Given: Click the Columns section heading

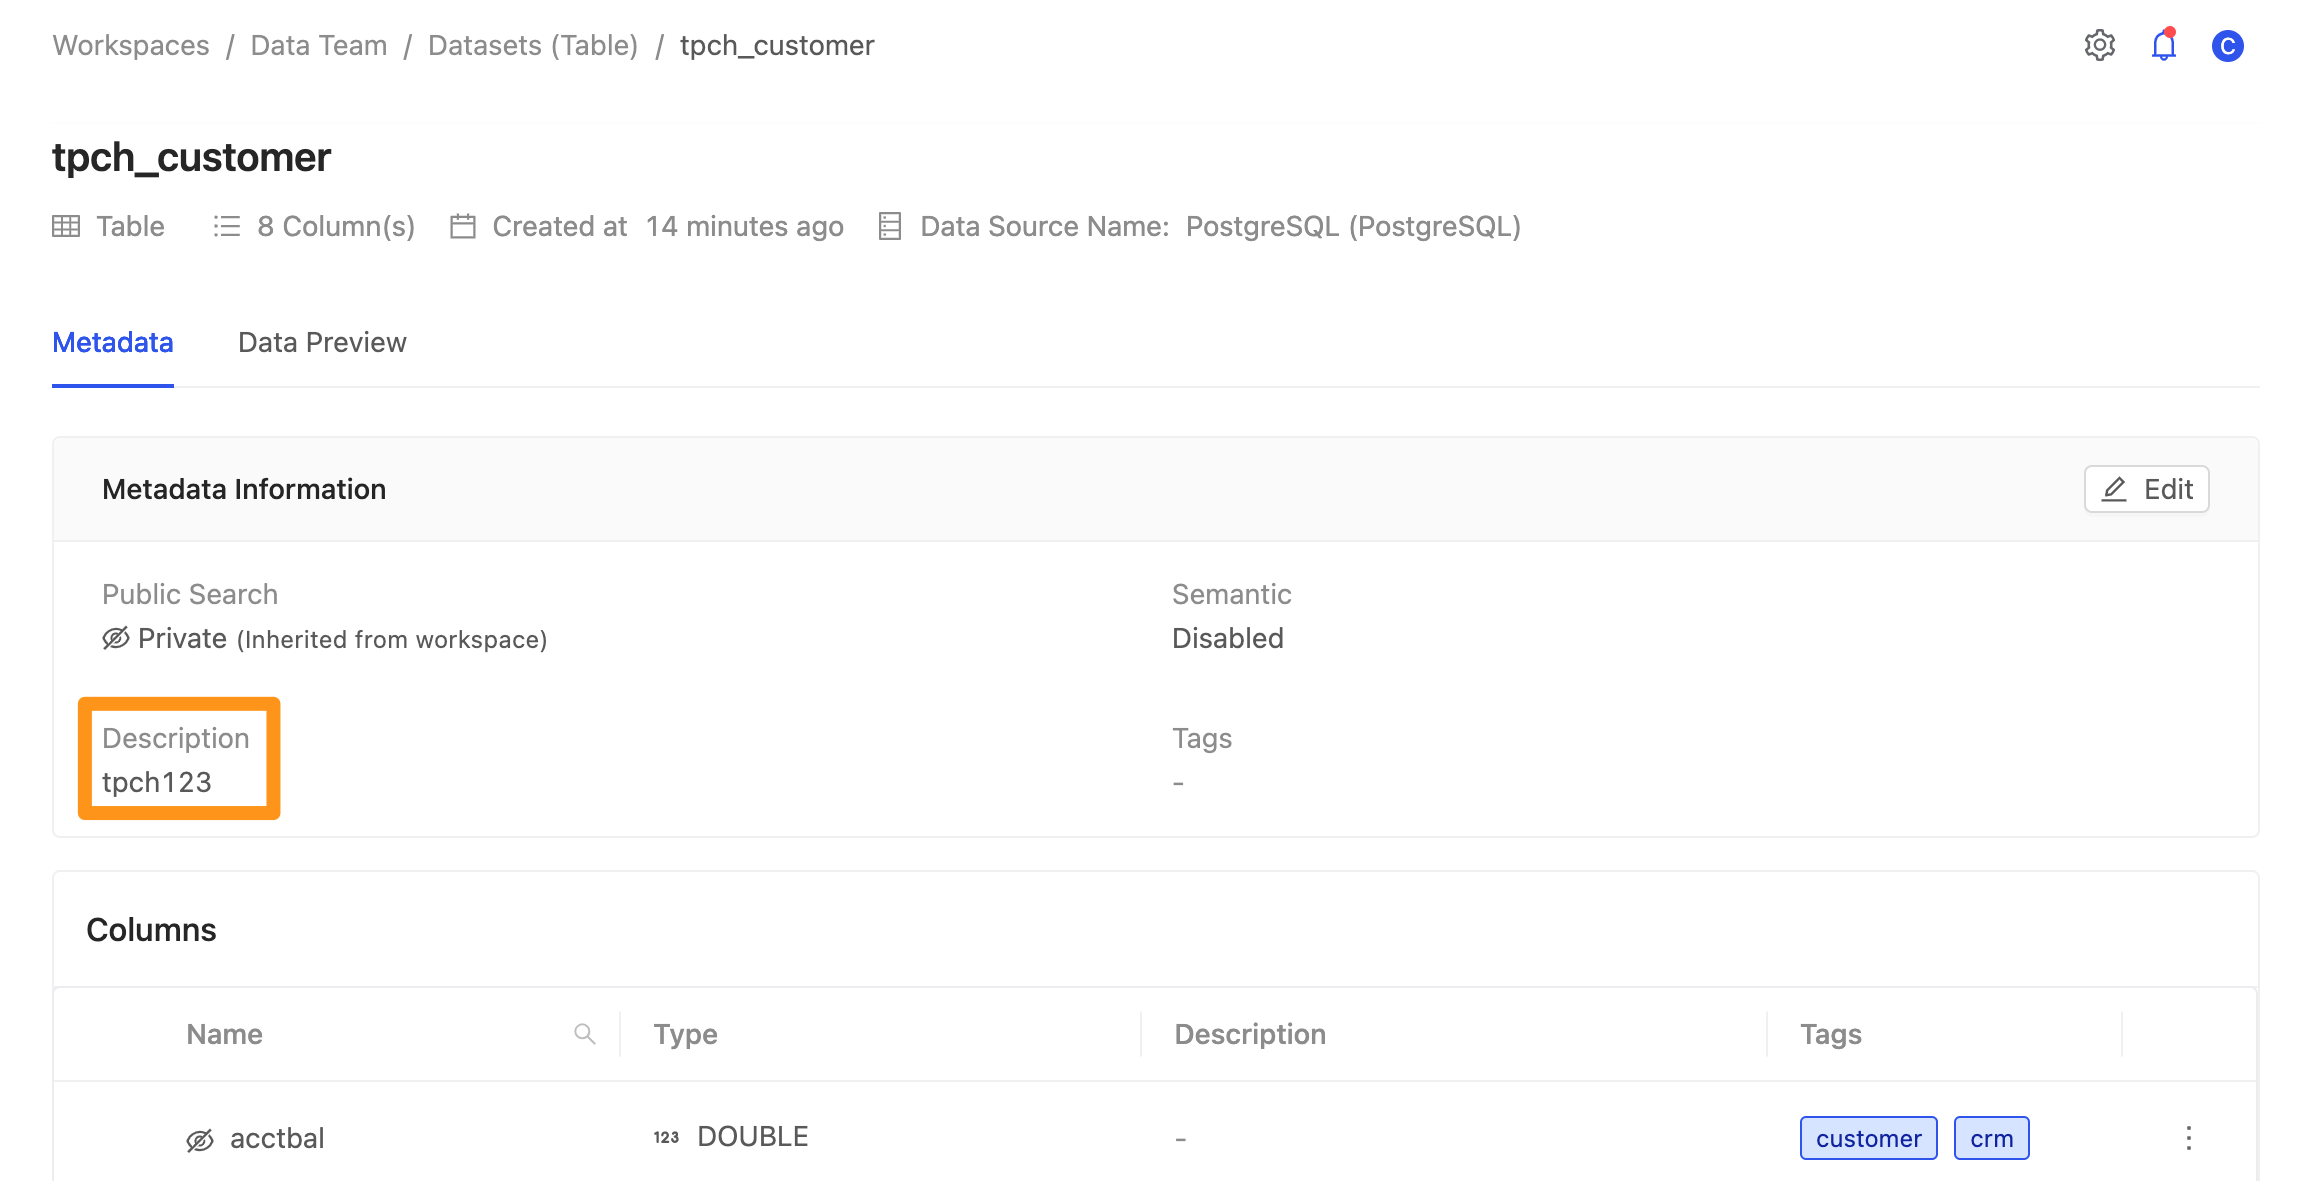Looking at the screenshot, I should (151, 930).
